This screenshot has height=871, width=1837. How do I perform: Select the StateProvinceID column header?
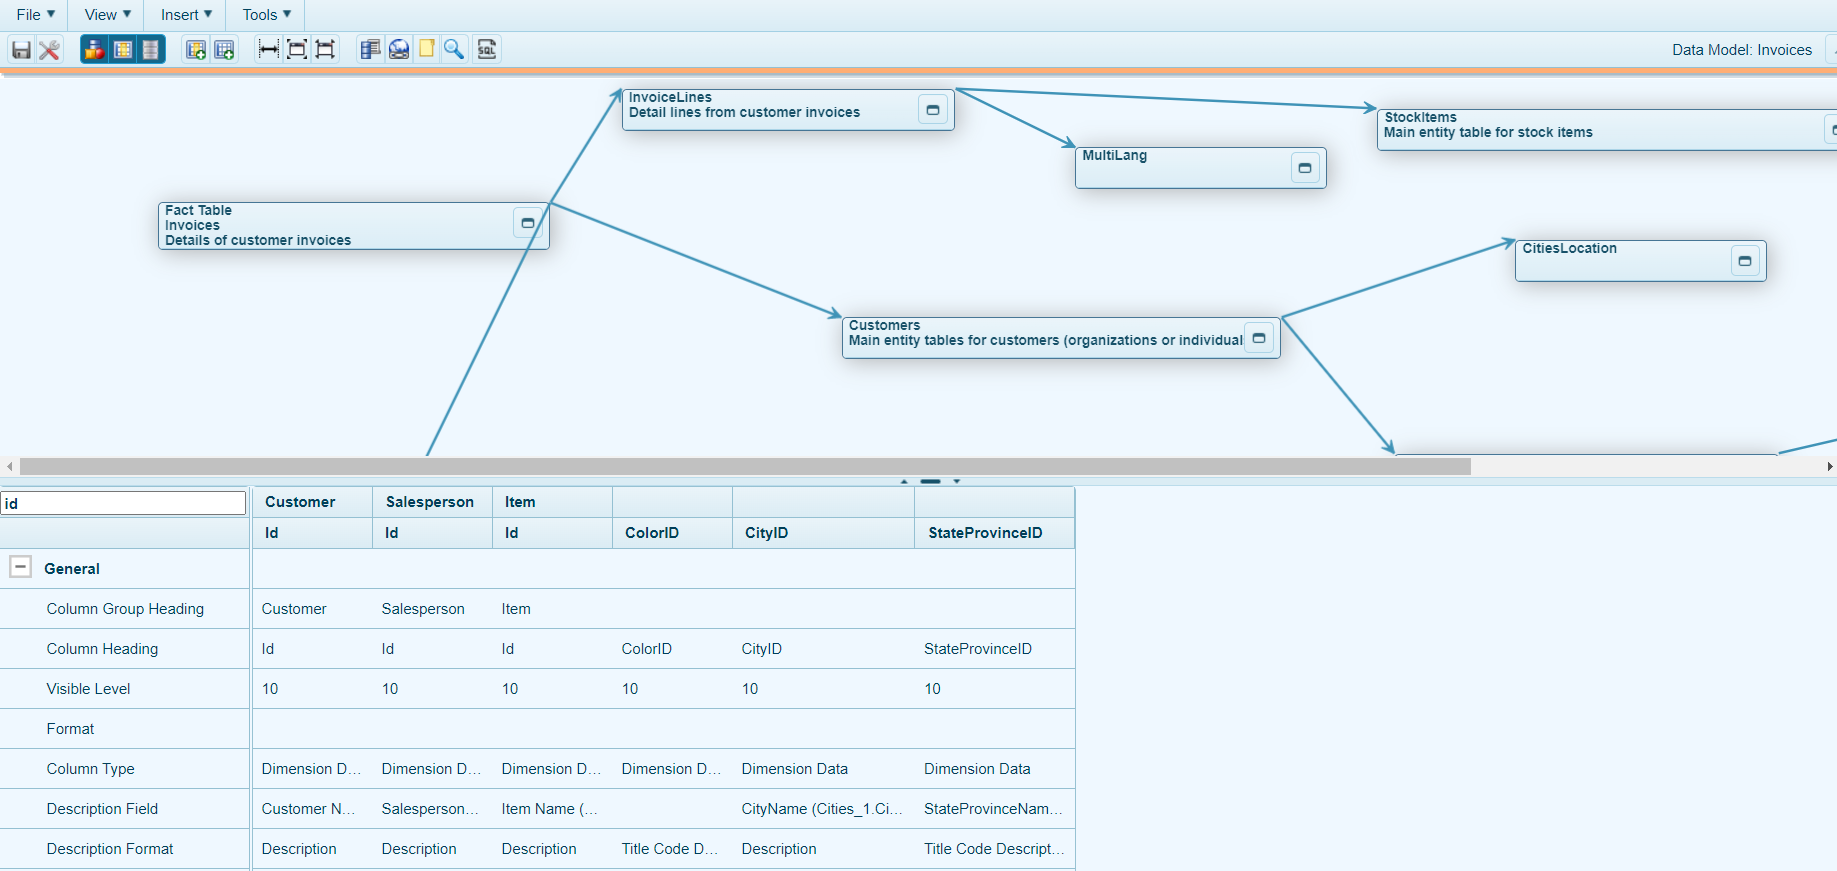984,533
